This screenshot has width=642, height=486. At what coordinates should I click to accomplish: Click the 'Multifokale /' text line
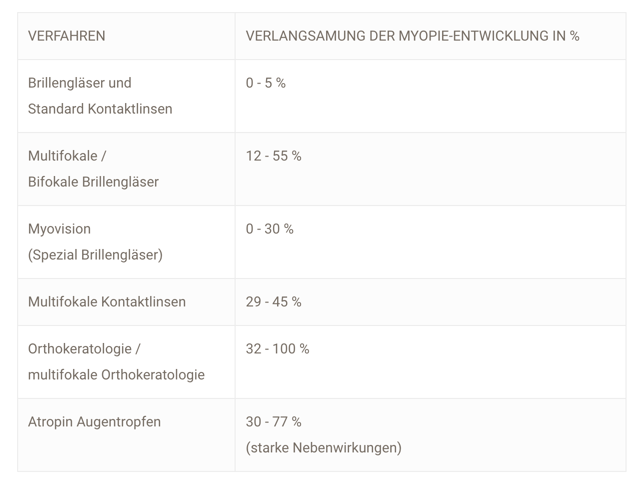[x=67, y=156]
